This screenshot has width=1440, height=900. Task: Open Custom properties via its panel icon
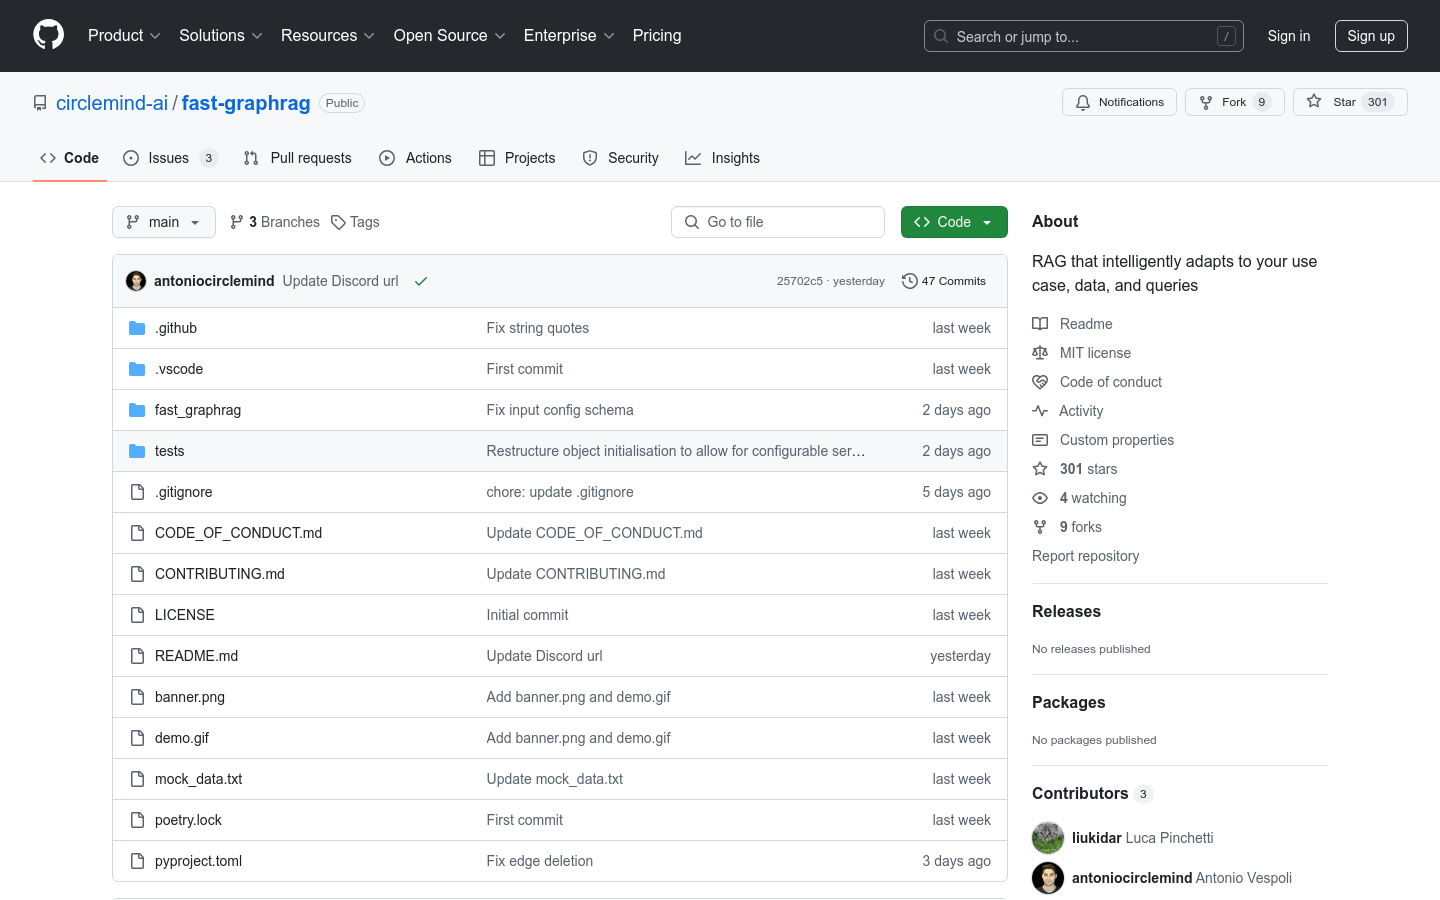tap(1040, 439)
